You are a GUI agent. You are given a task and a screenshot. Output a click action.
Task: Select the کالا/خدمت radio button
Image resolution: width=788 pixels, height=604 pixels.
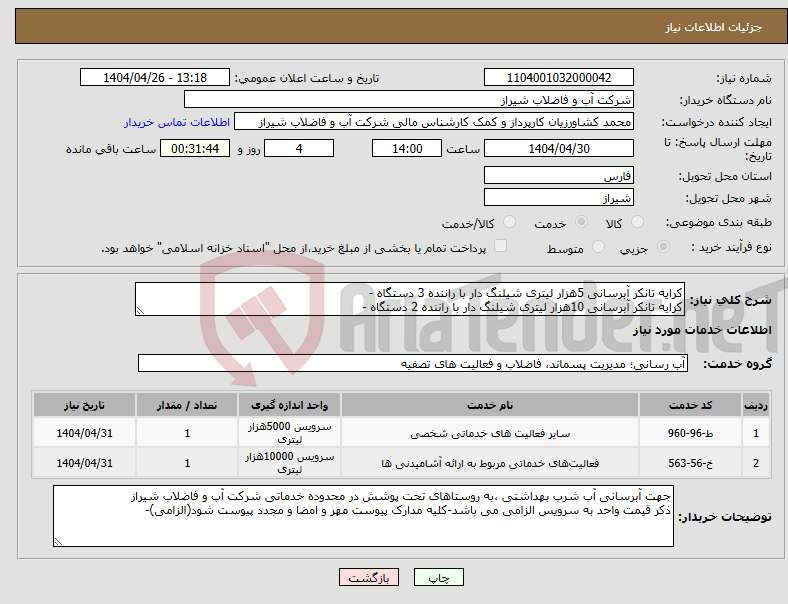(x=510, y=222)
